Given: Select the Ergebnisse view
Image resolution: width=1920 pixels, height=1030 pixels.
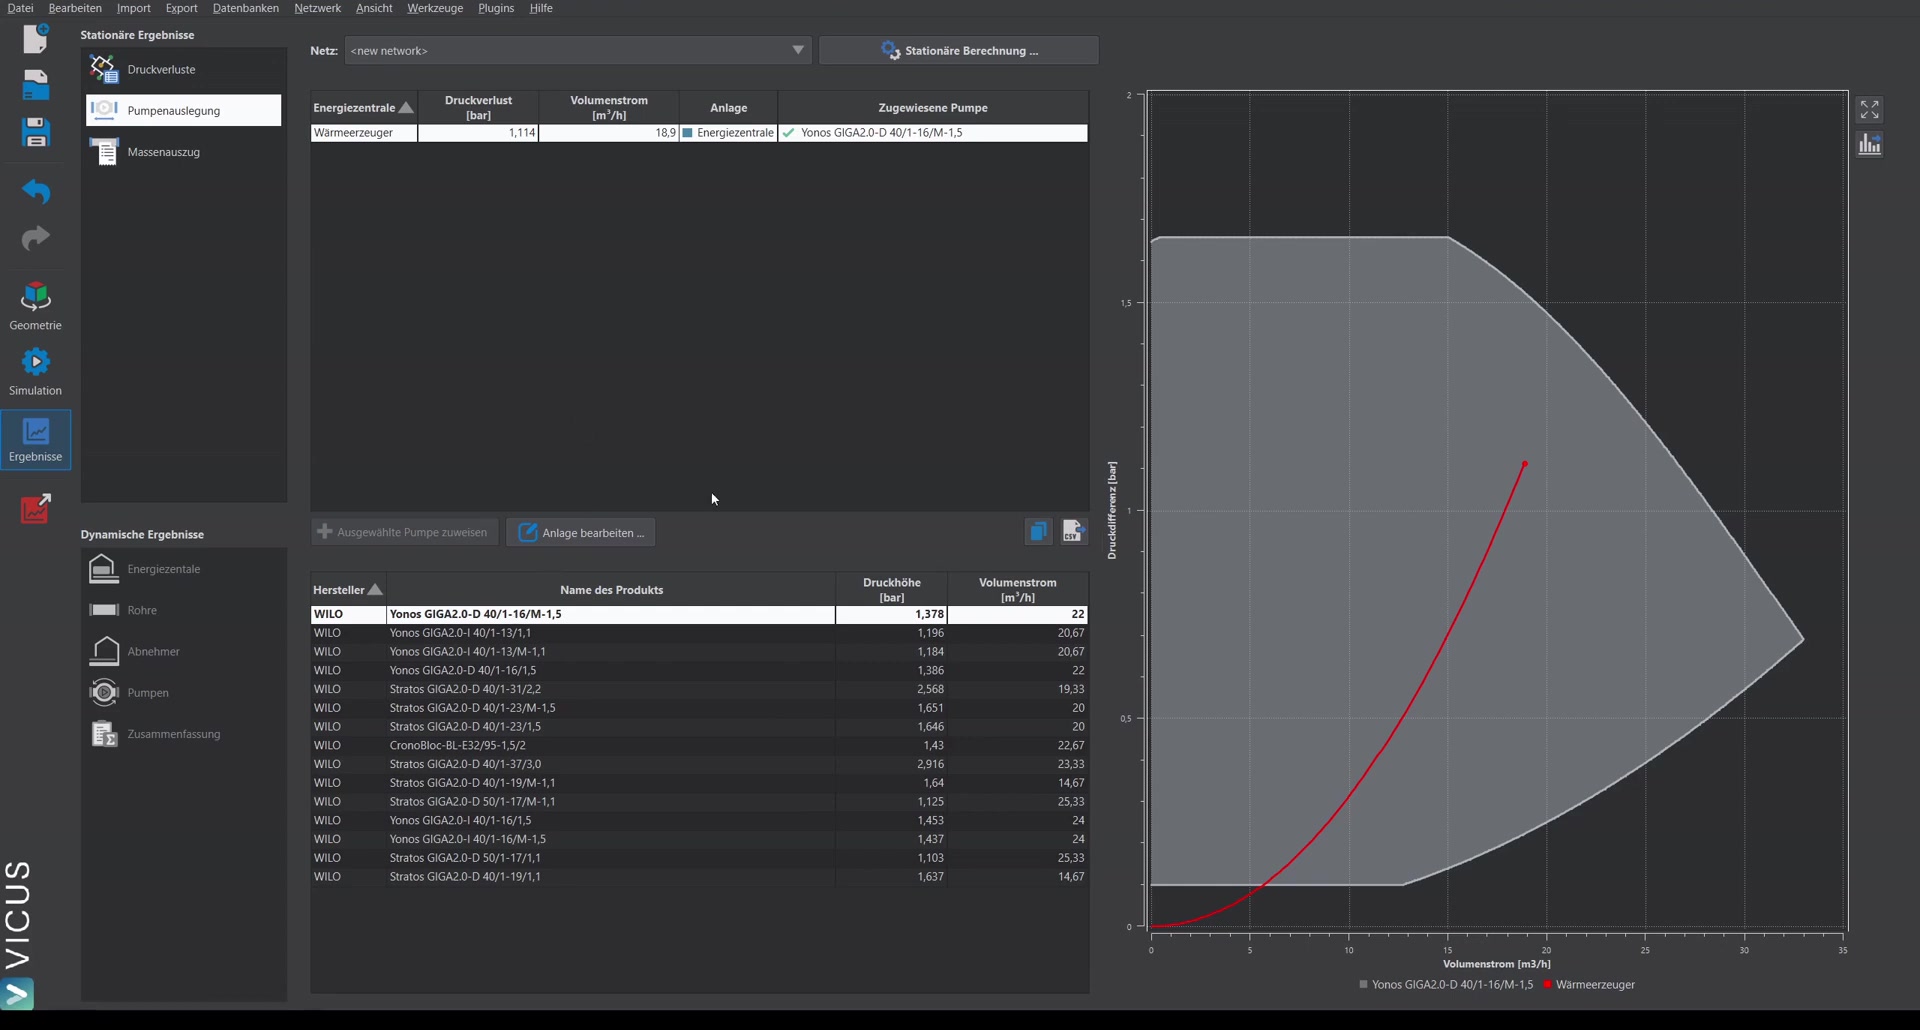Looking at the screenshot, I should click(x=35, y=439).
